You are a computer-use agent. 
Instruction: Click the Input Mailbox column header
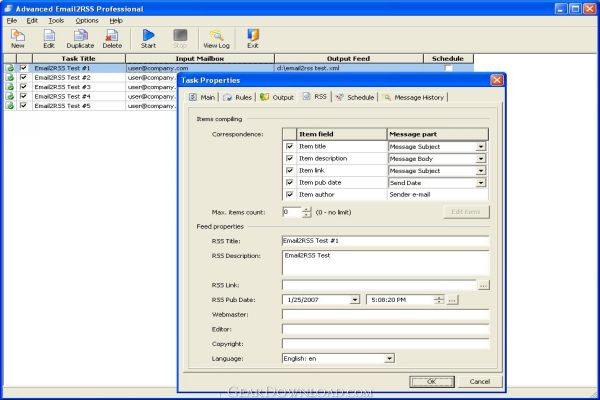200,59
